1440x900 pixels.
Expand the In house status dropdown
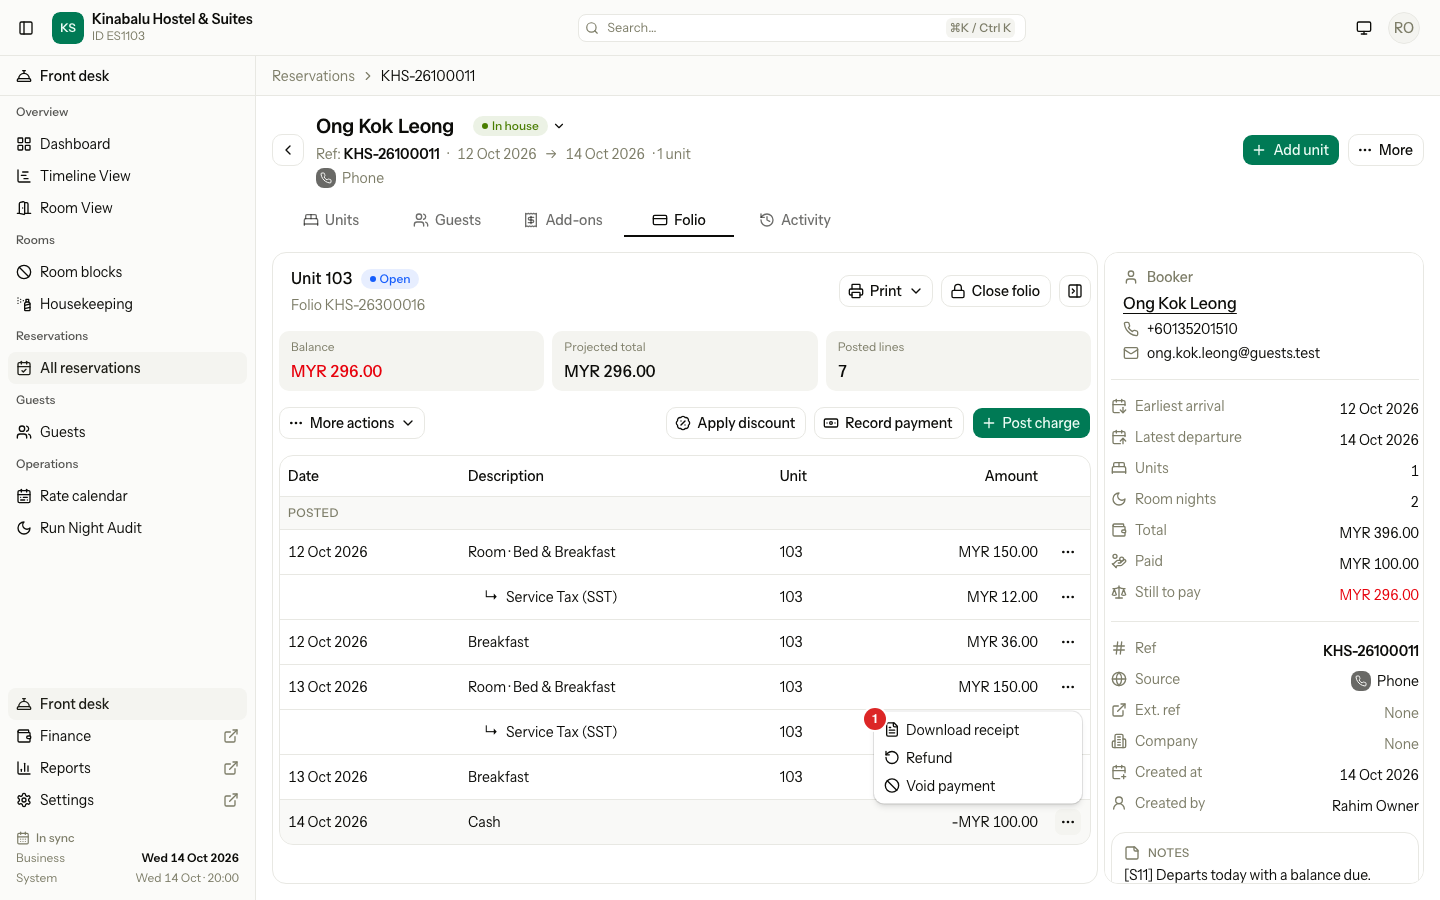coord(559,126)
